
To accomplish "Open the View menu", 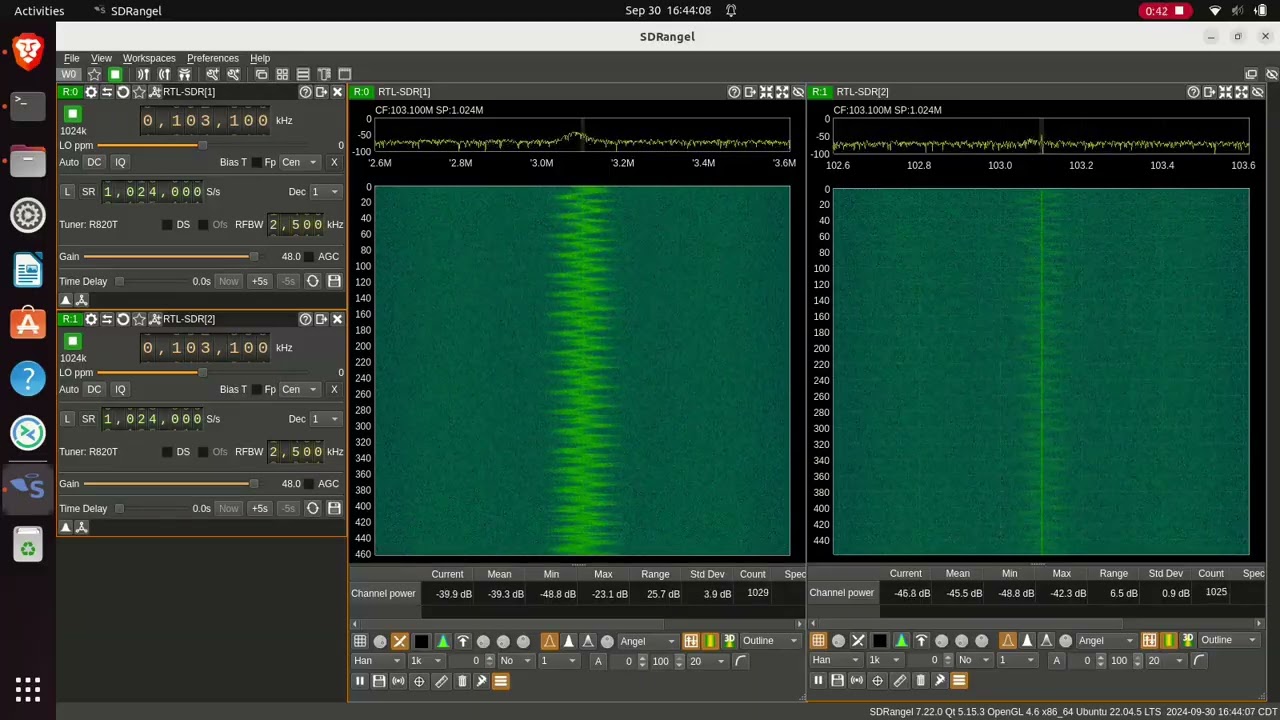I will (101, 58).
